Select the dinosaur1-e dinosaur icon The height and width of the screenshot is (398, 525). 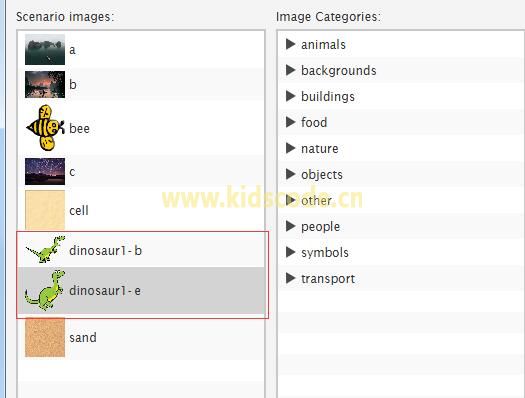[45, 290]
